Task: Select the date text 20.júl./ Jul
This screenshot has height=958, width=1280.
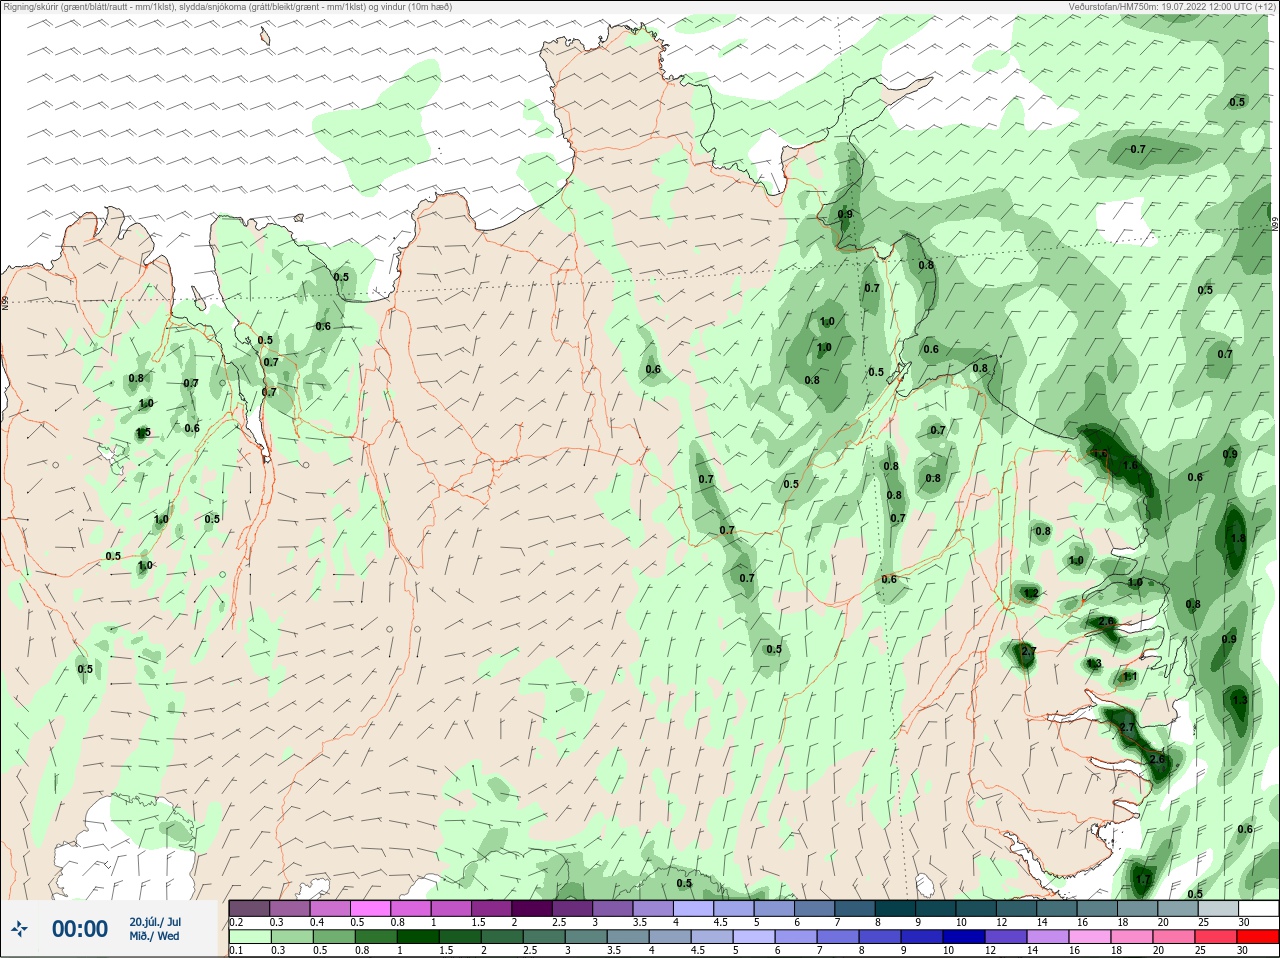Action: 155,922
